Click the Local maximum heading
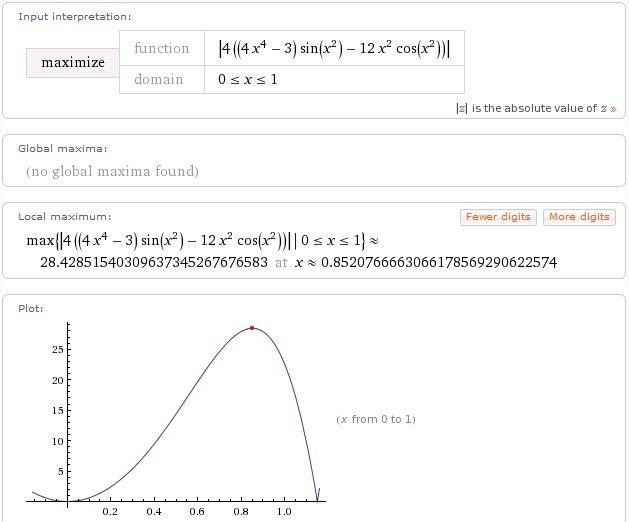This screenshot has width=629, height=522. click(x=65, y=217)
